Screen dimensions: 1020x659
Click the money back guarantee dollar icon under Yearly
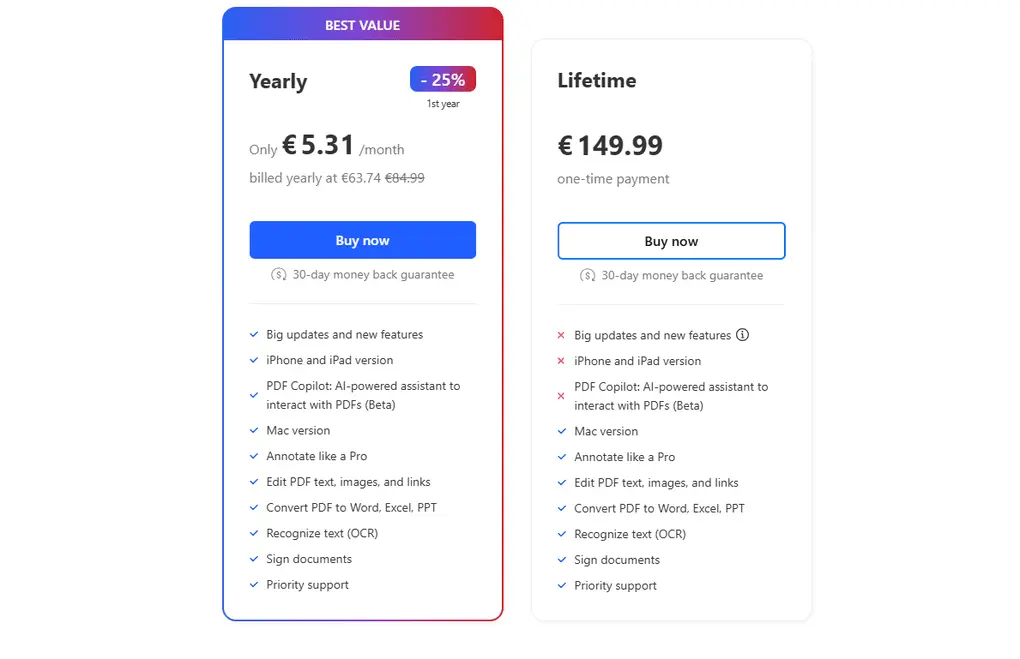coord(279,273)
